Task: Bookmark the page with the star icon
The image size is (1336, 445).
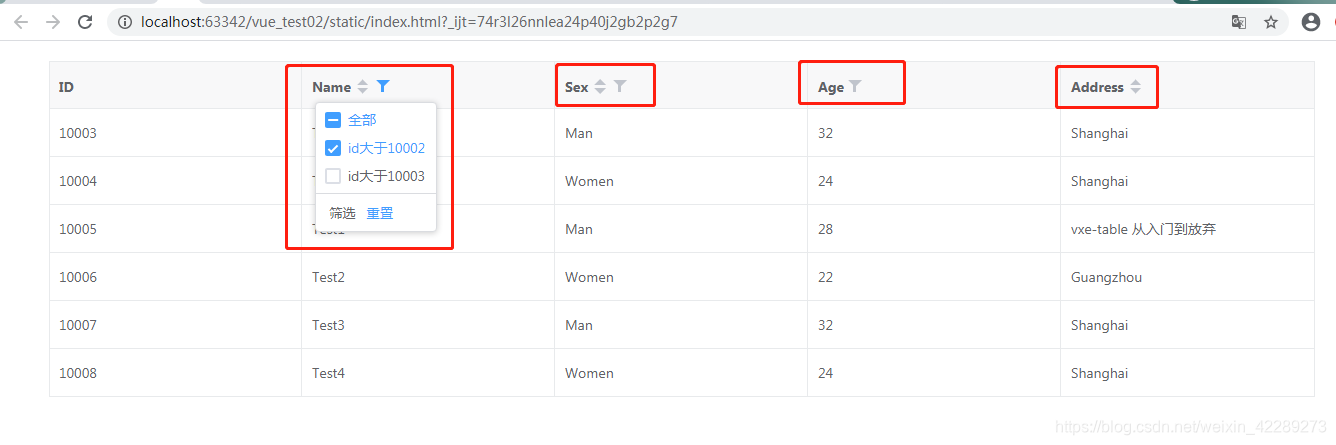Action: [1271, 22]
